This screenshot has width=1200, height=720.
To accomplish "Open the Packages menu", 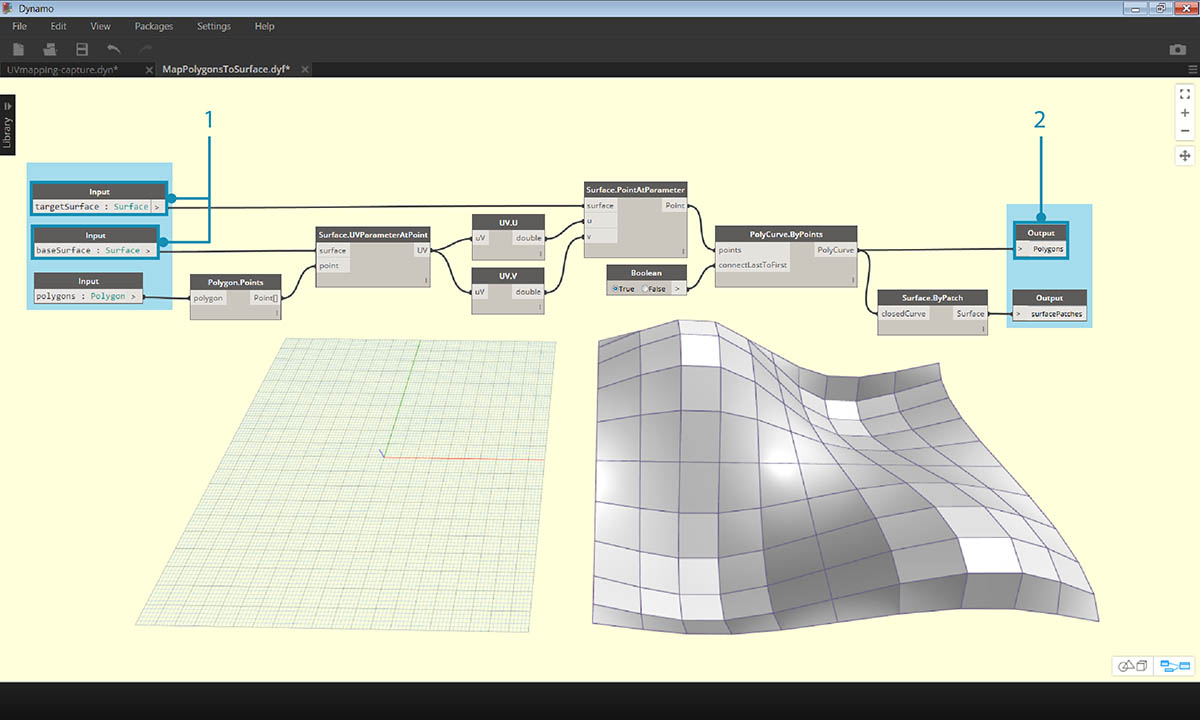I will point(153,26).
